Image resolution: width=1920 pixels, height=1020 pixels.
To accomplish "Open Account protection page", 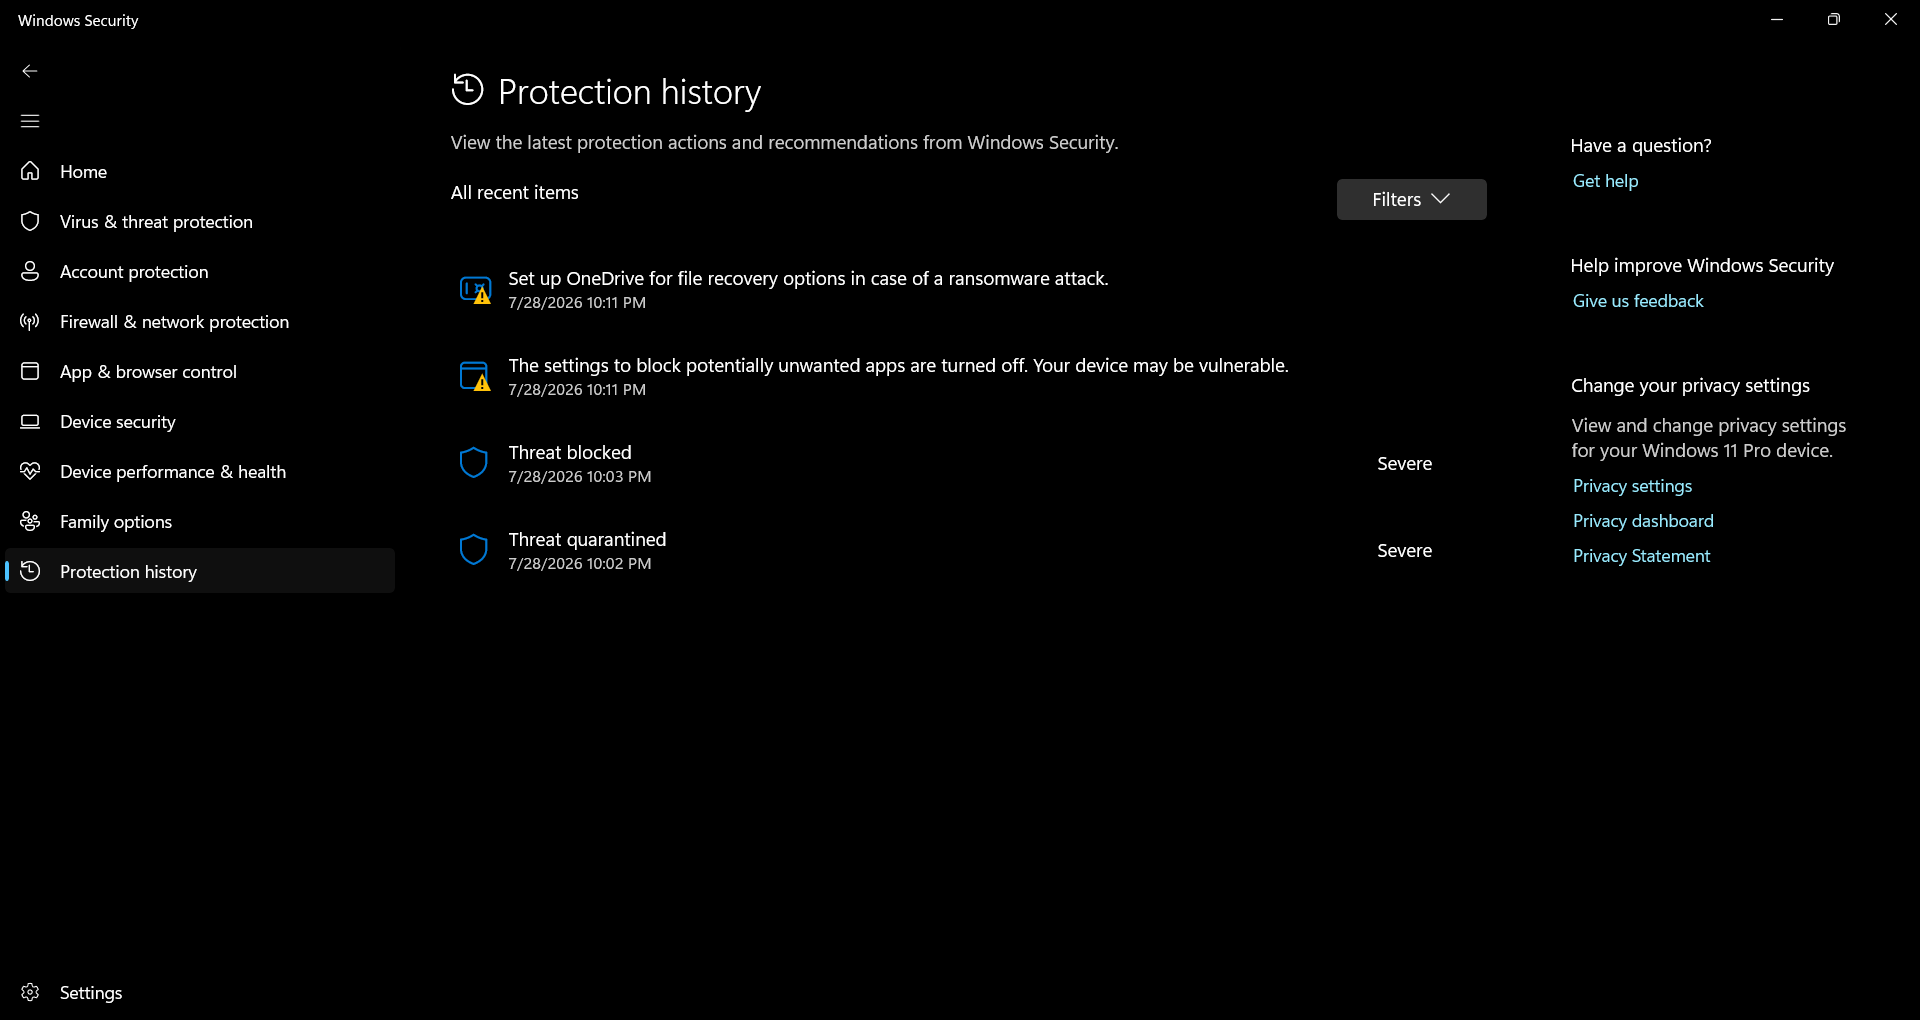I will pyautogui.click(x=200, y=271).
